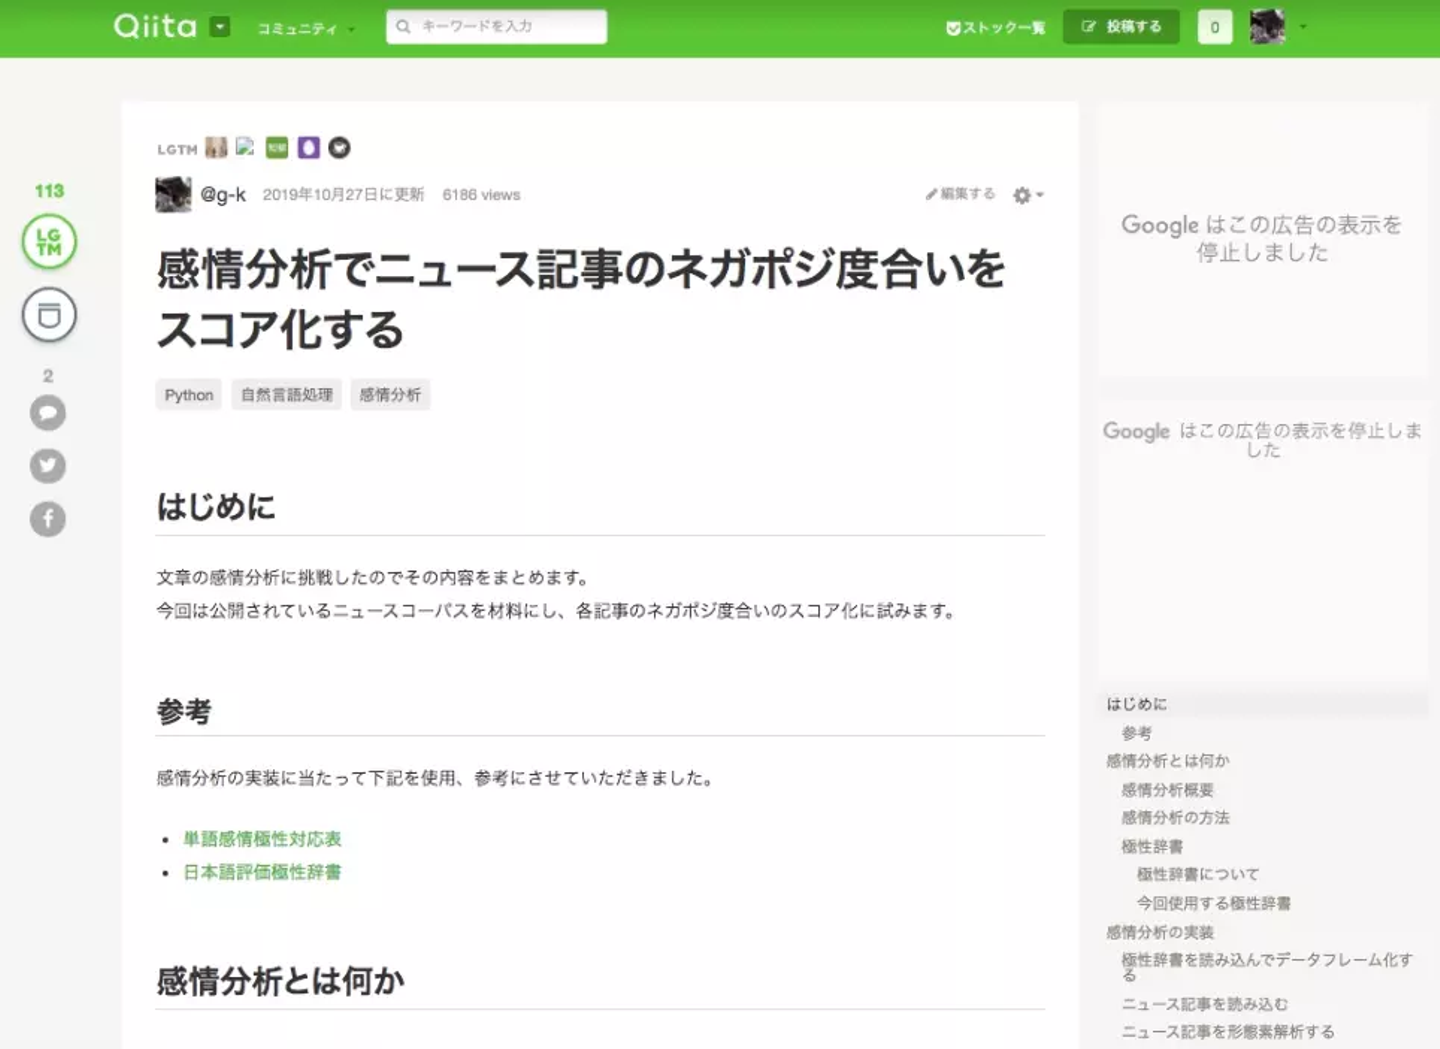Go to 感情分析の実装 in the table of contents
Screen dimensions: 1440x1049
pos(1160,932)
